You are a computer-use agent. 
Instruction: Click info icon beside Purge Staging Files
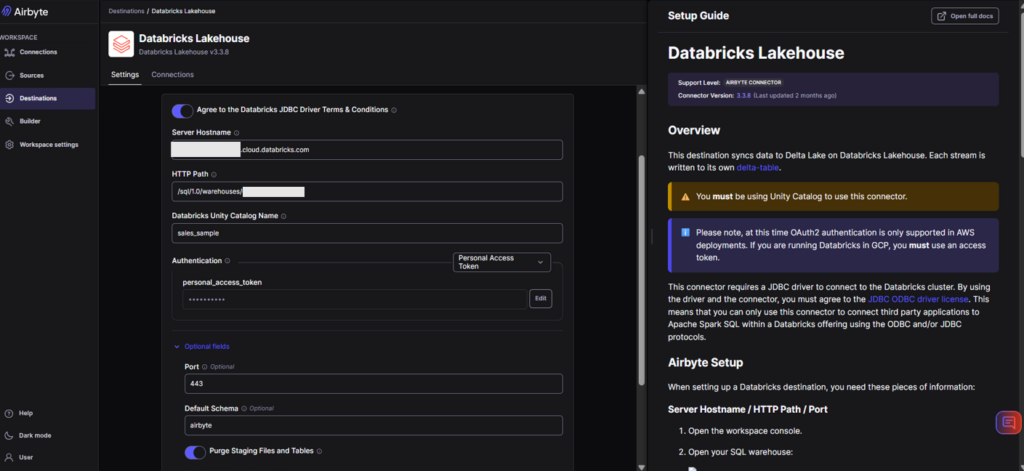click(319, 451)
